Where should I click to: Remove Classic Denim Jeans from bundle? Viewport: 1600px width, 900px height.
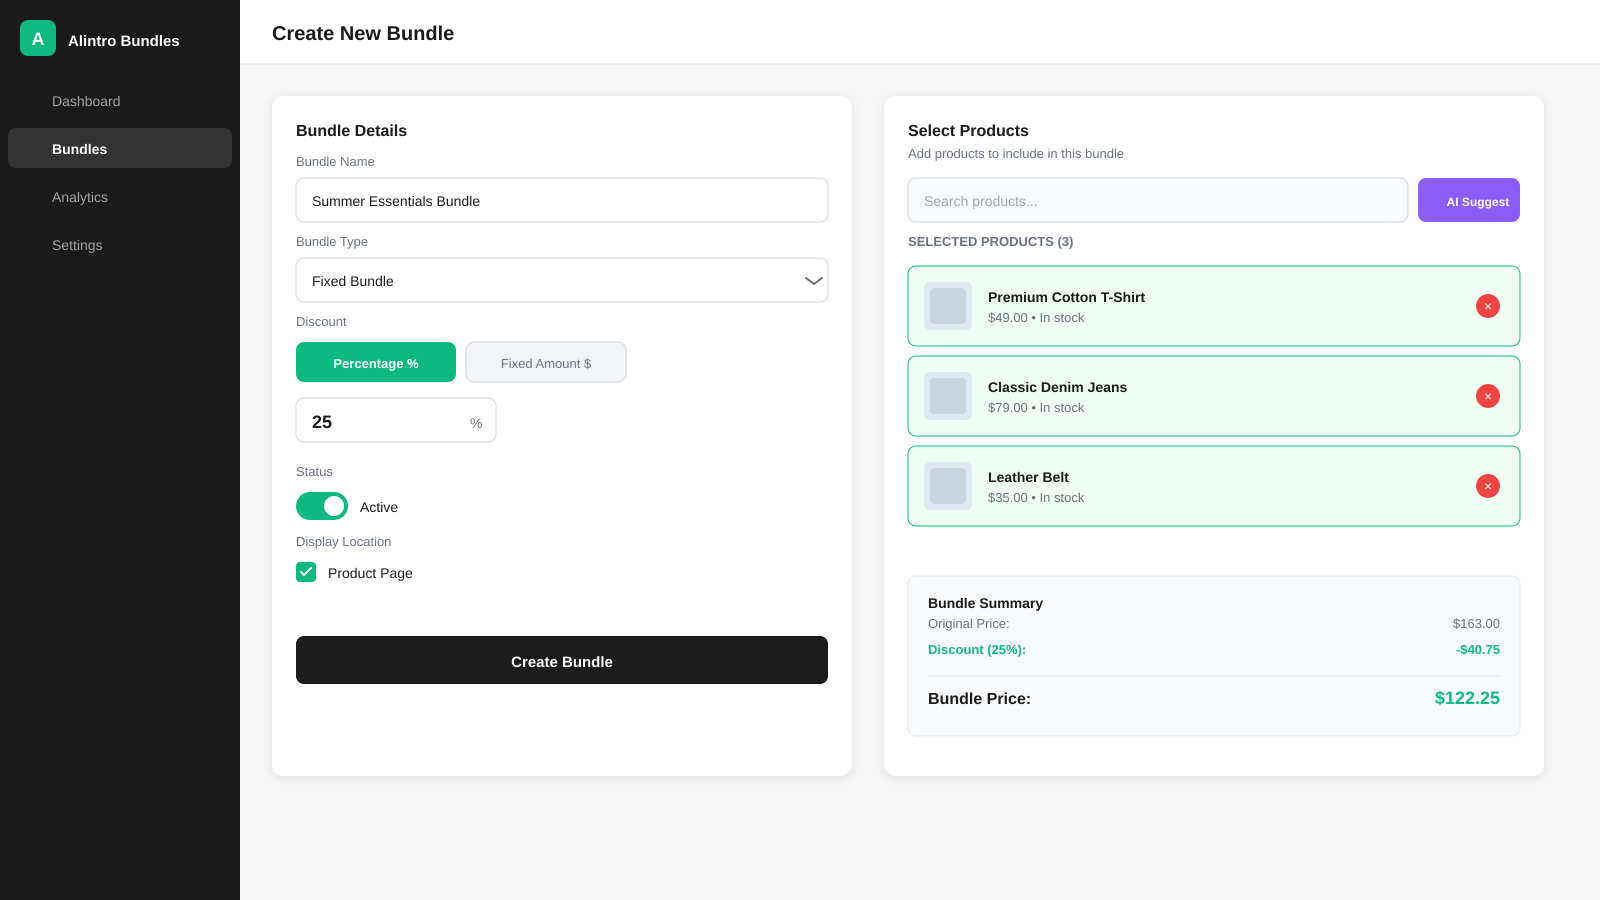[1488, 396]
